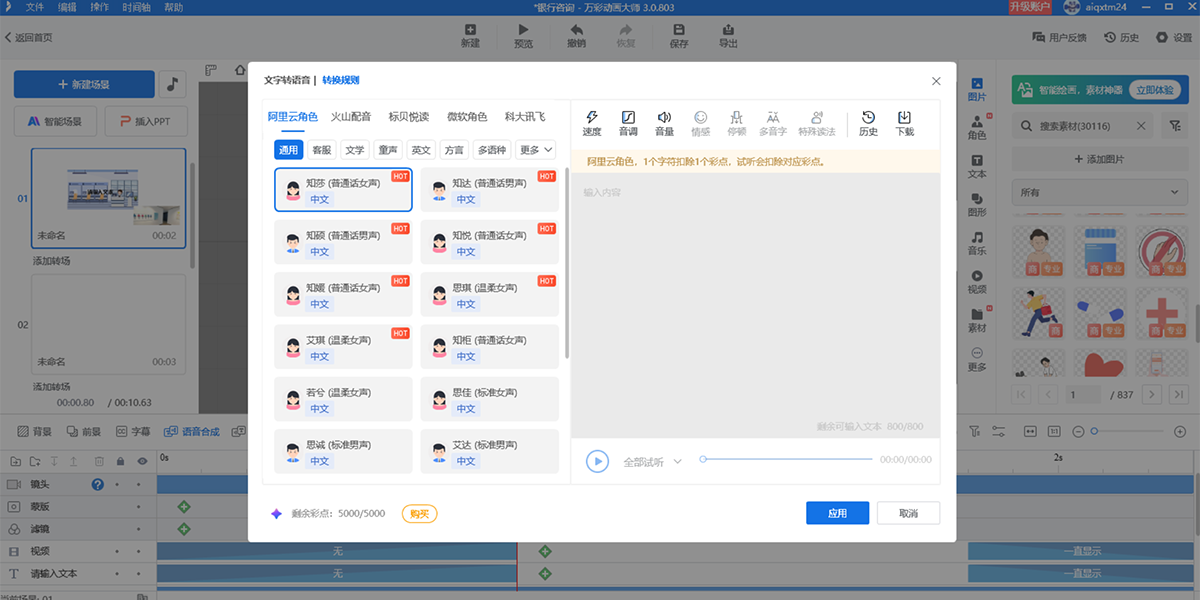Viewport: 1200px width, 600px height.
Task: Expand the 所有 material filter dropdown
Action: click(1098, 192)
